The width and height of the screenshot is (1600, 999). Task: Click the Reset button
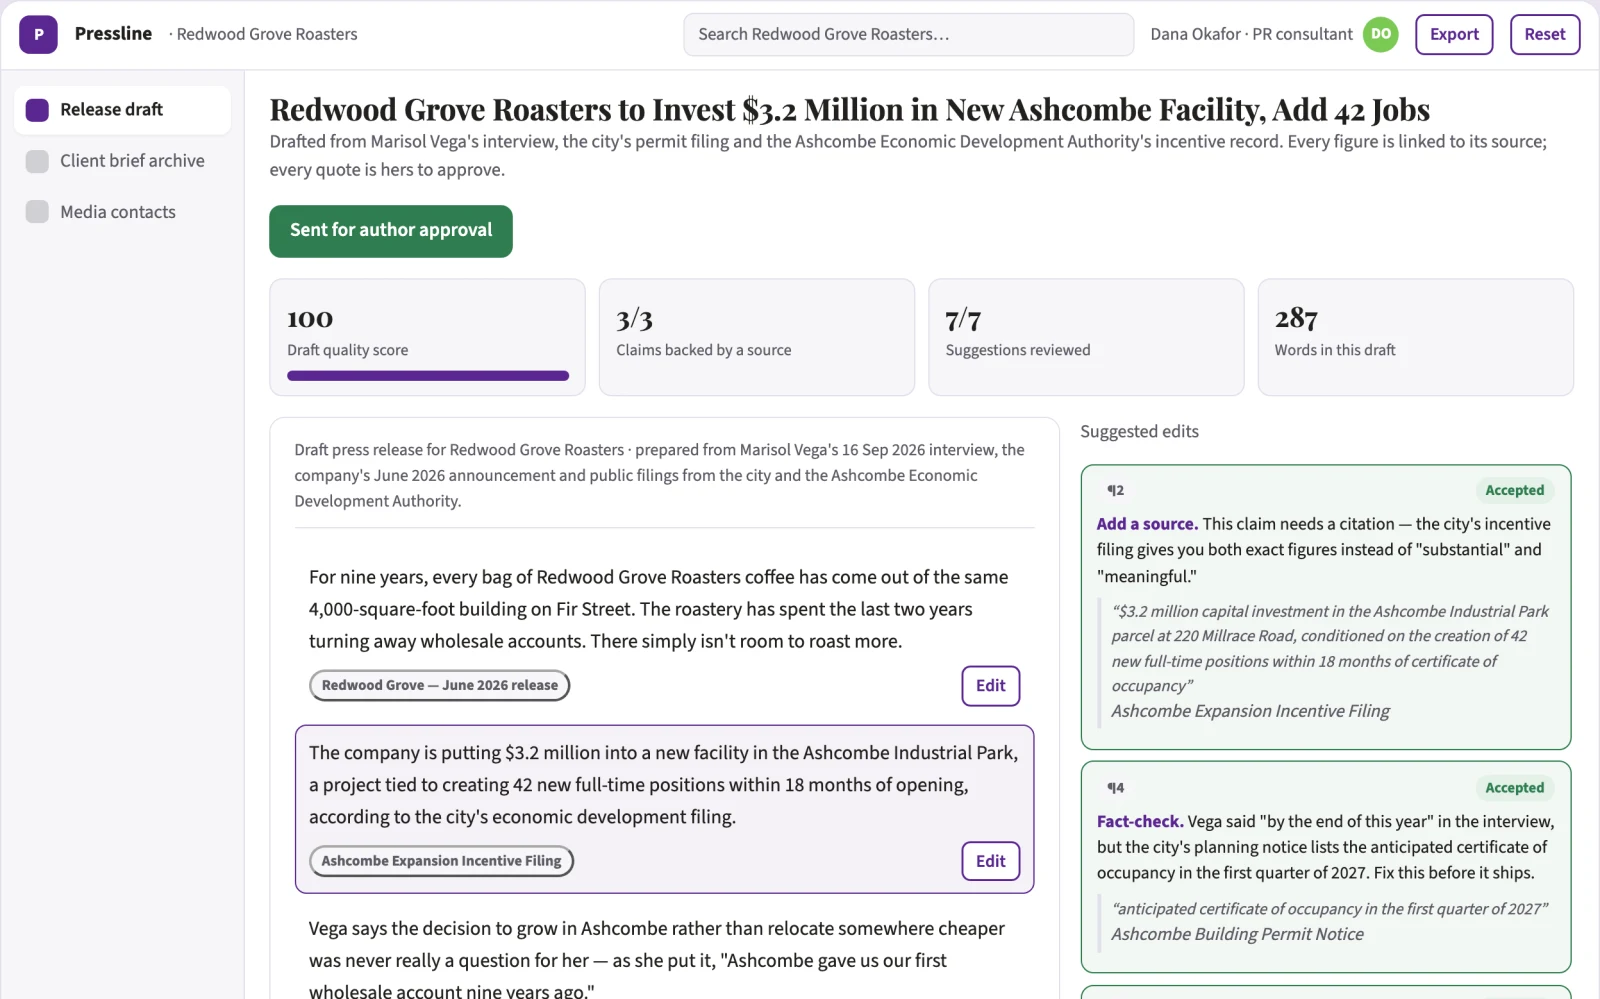pos(1544,34)
